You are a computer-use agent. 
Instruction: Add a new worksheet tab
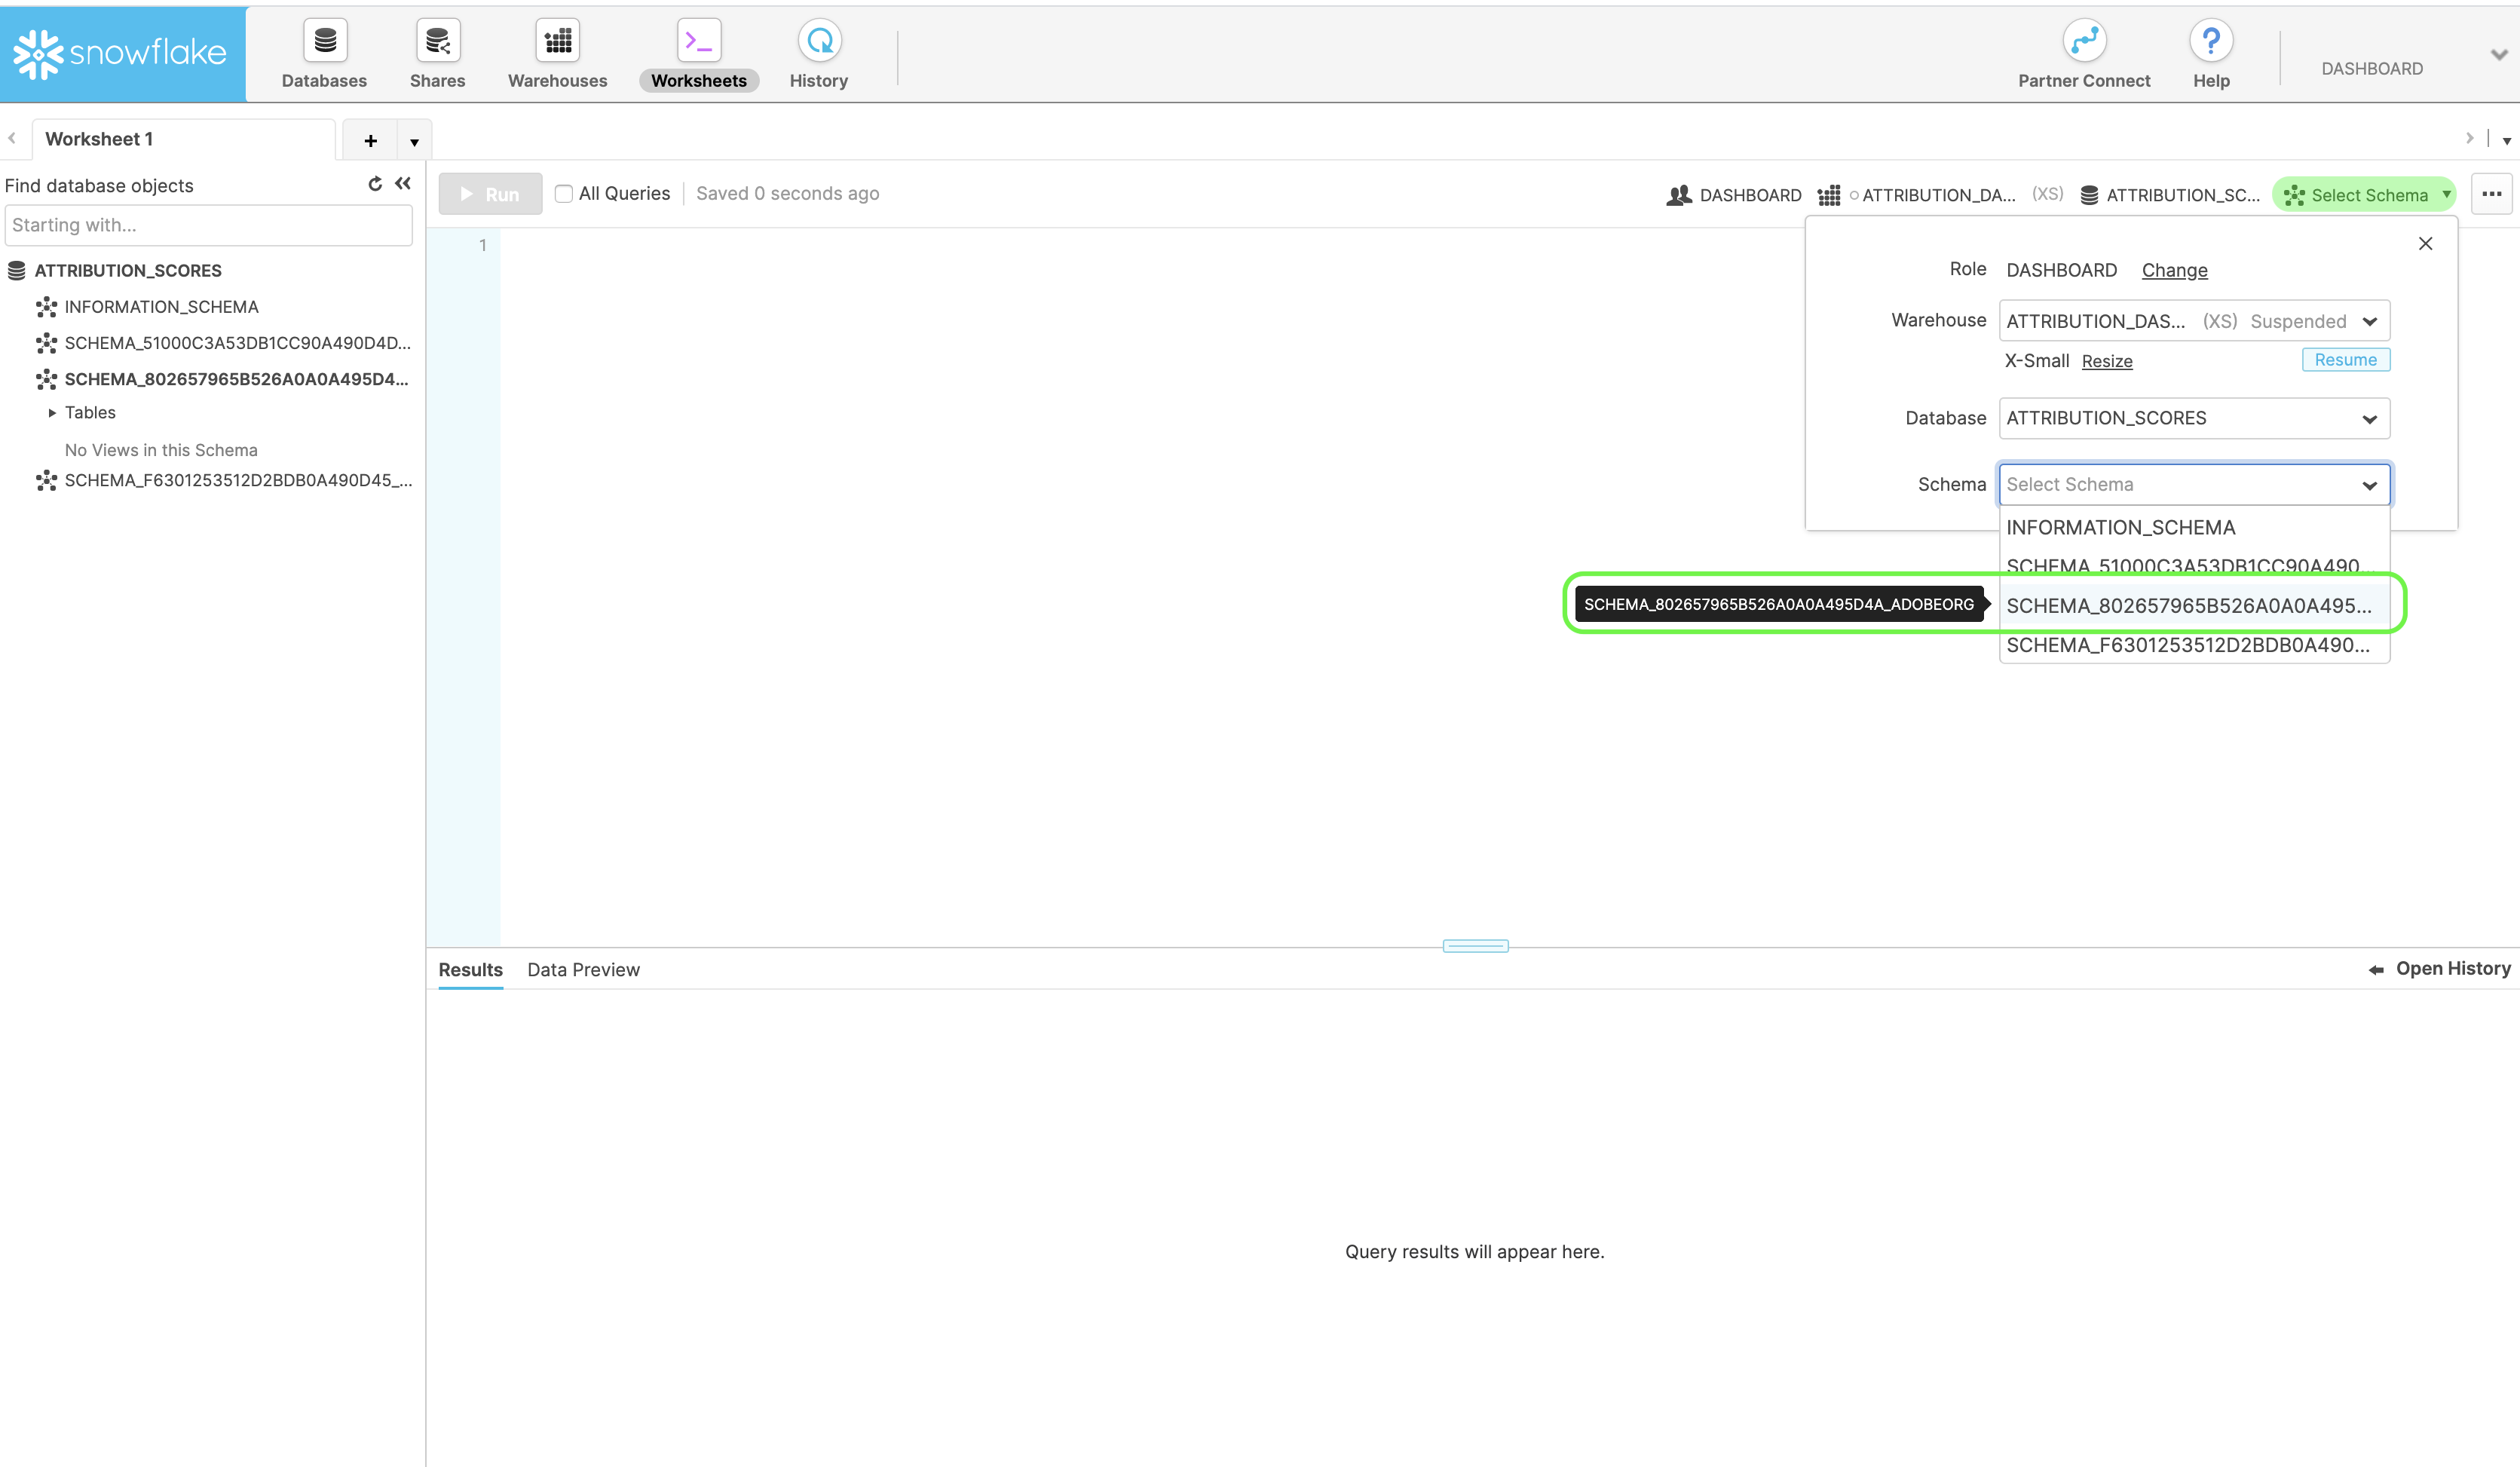[370, 141]
